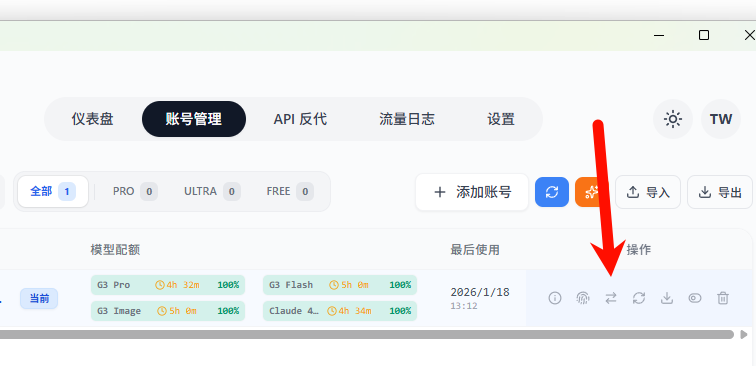Click the 导出 button
The image size is (756, 366).
[x=720, y=192]
